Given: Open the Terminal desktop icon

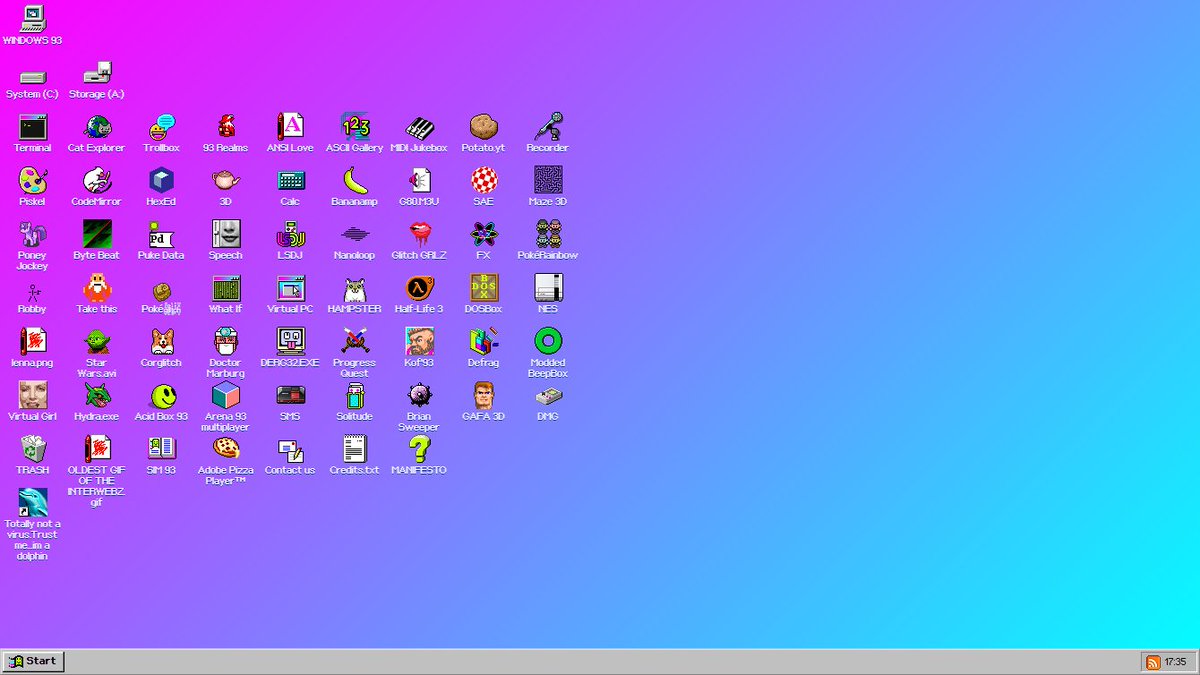Looking at the screenshot, I should 33,127.
